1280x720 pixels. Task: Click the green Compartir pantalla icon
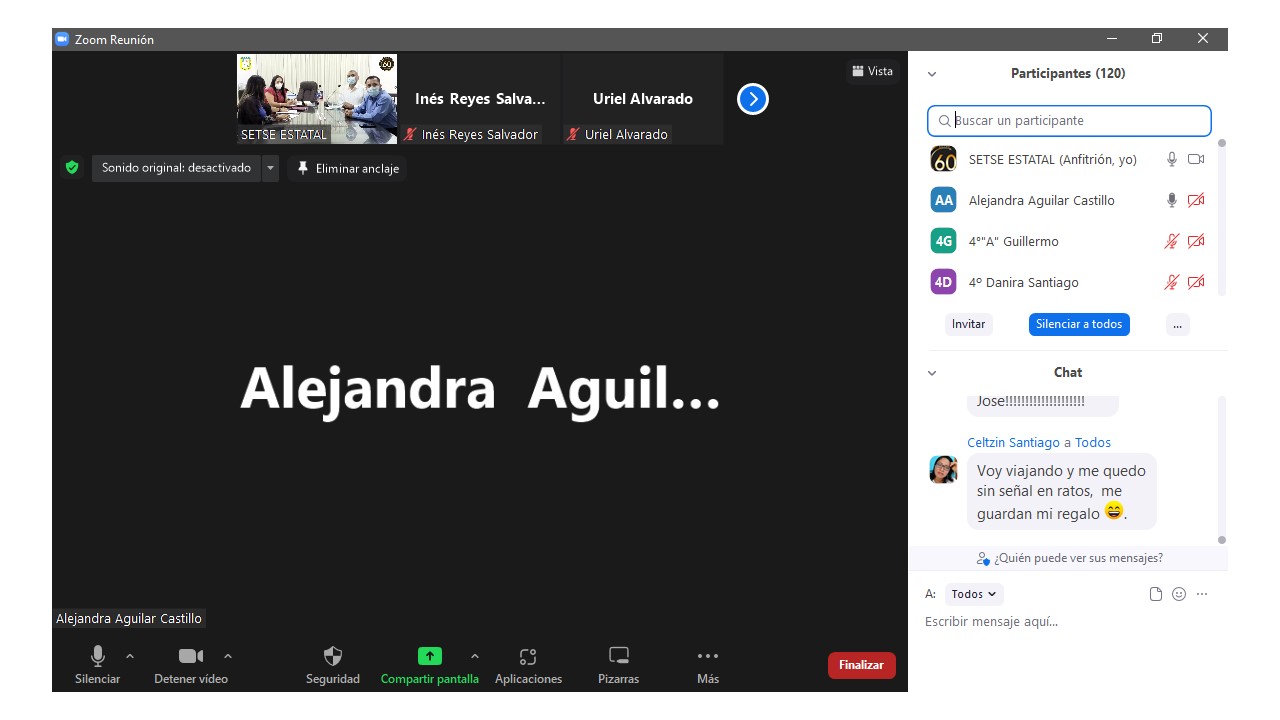[x=429, y=656]
